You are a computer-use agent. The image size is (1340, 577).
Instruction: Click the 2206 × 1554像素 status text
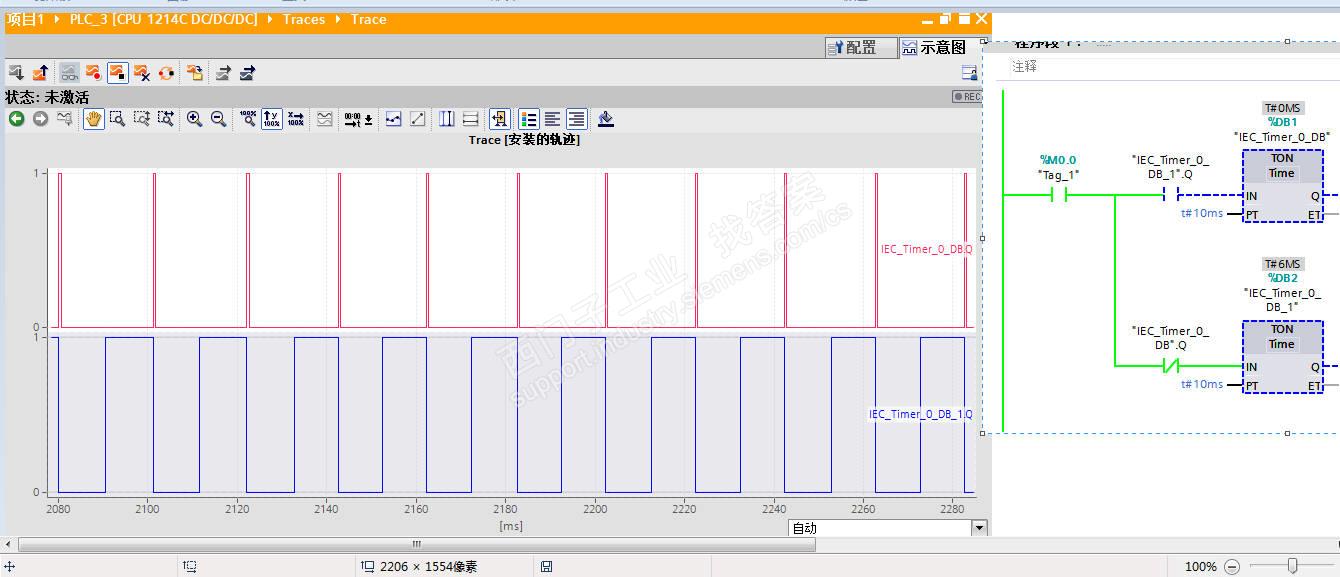pyautogui.click(x=428, y=566)
